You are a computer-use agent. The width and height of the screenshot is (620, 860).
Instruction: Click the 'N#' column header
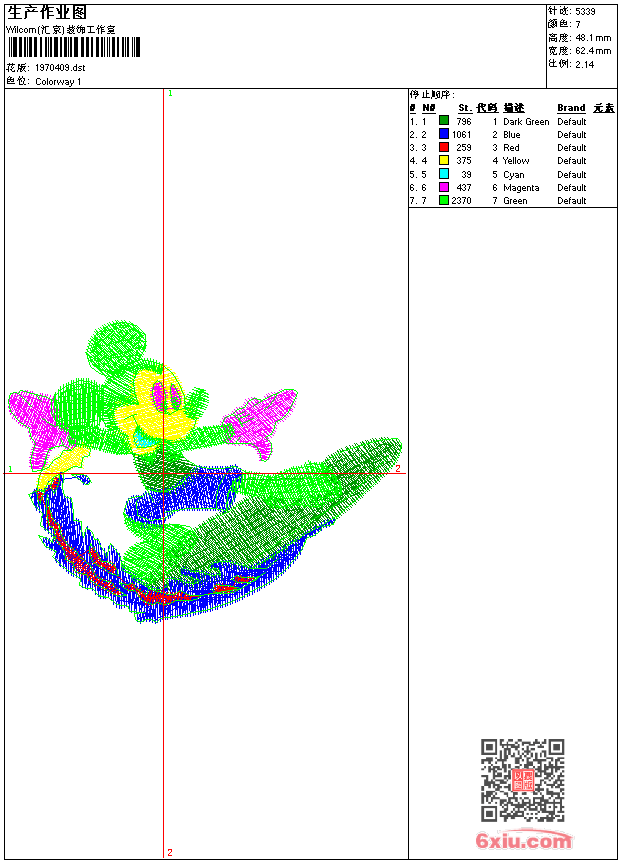[429, 108]
